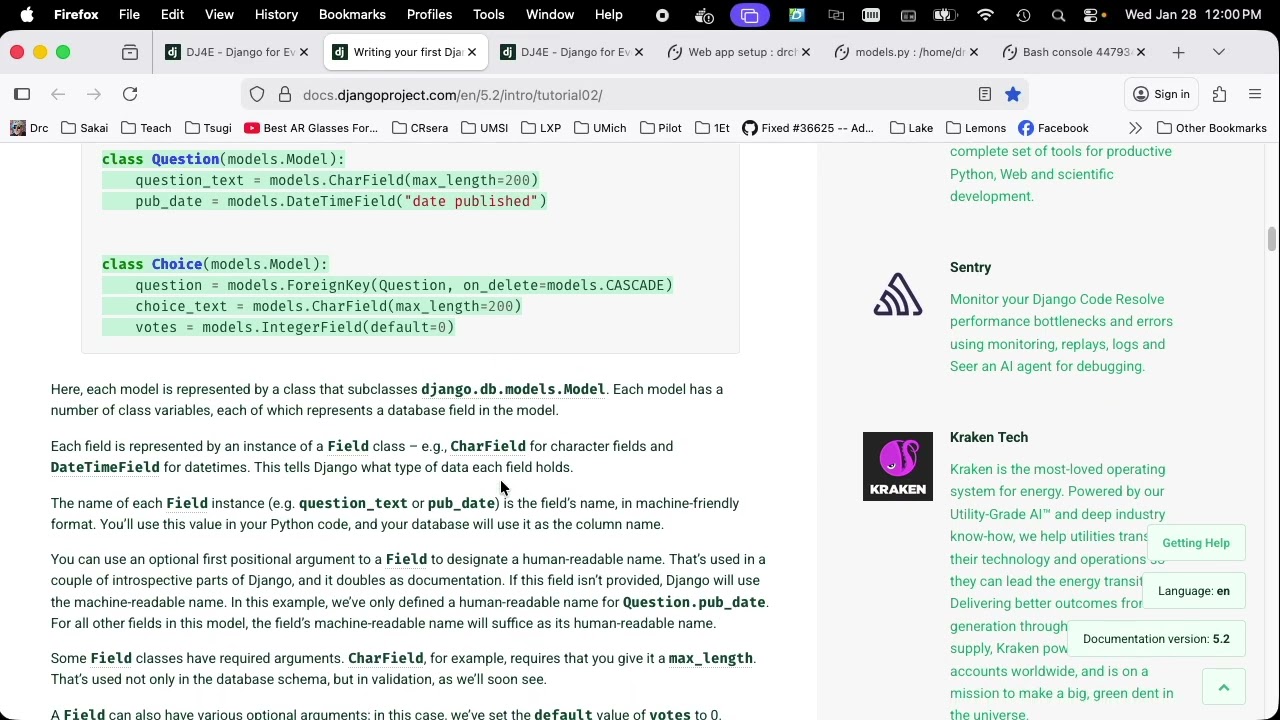Show site info via the lock icon
Image resolution: width=1280 pixels, height=720 pixels.
[285, 95]
